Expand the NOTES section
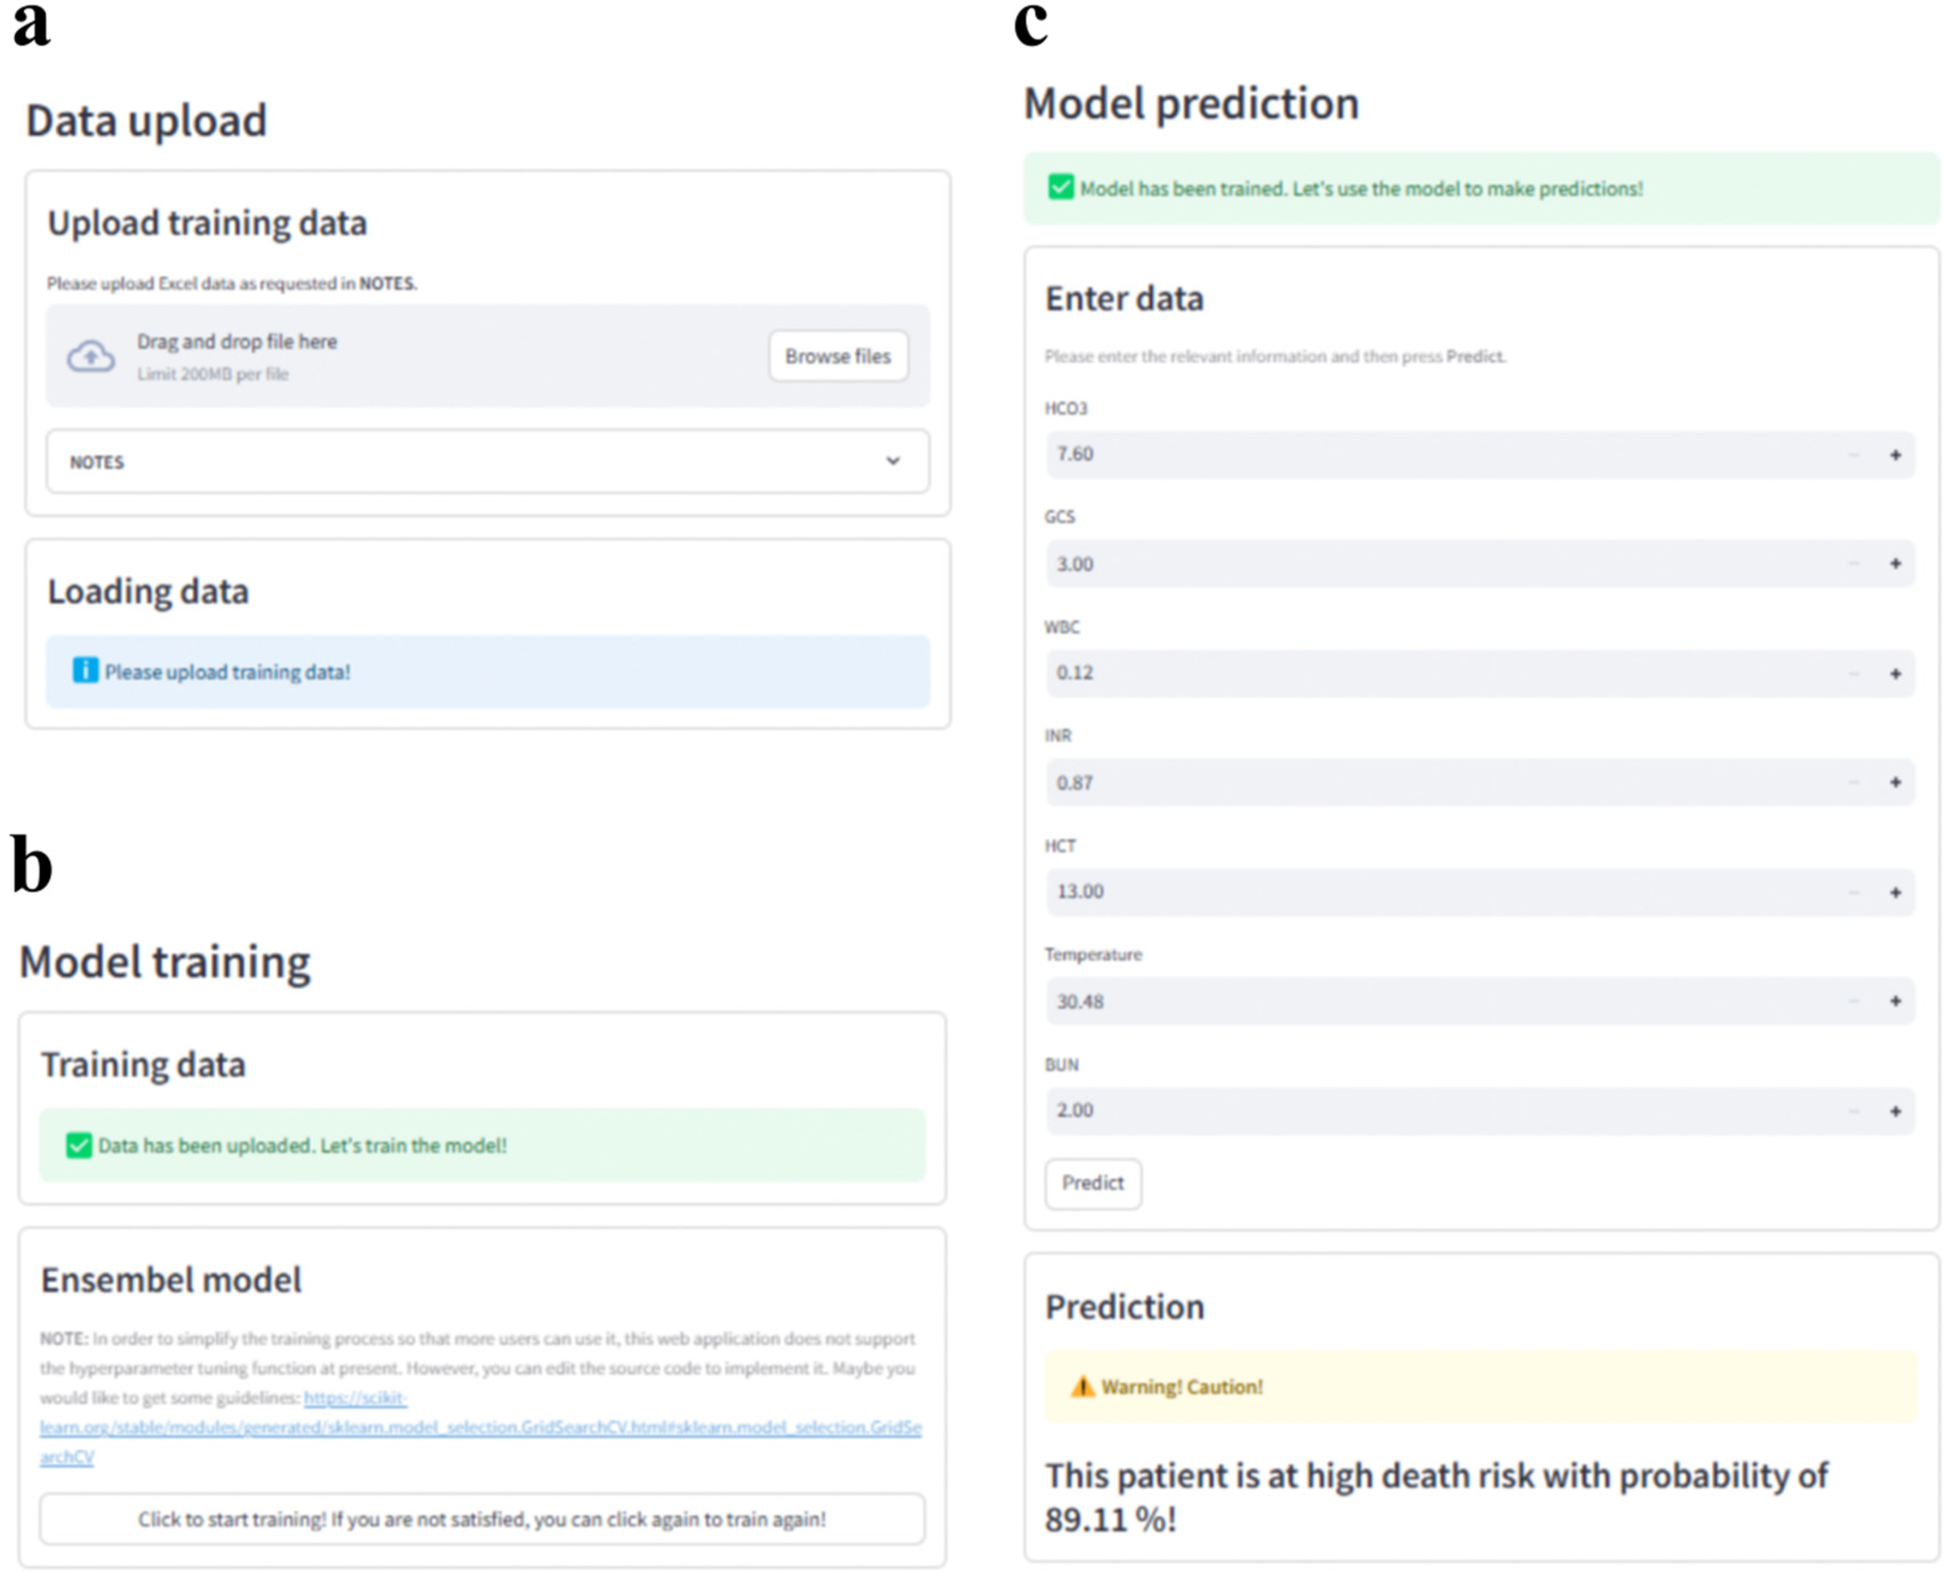Viewport: 1943px width, 1572px height. pos(487,462)
